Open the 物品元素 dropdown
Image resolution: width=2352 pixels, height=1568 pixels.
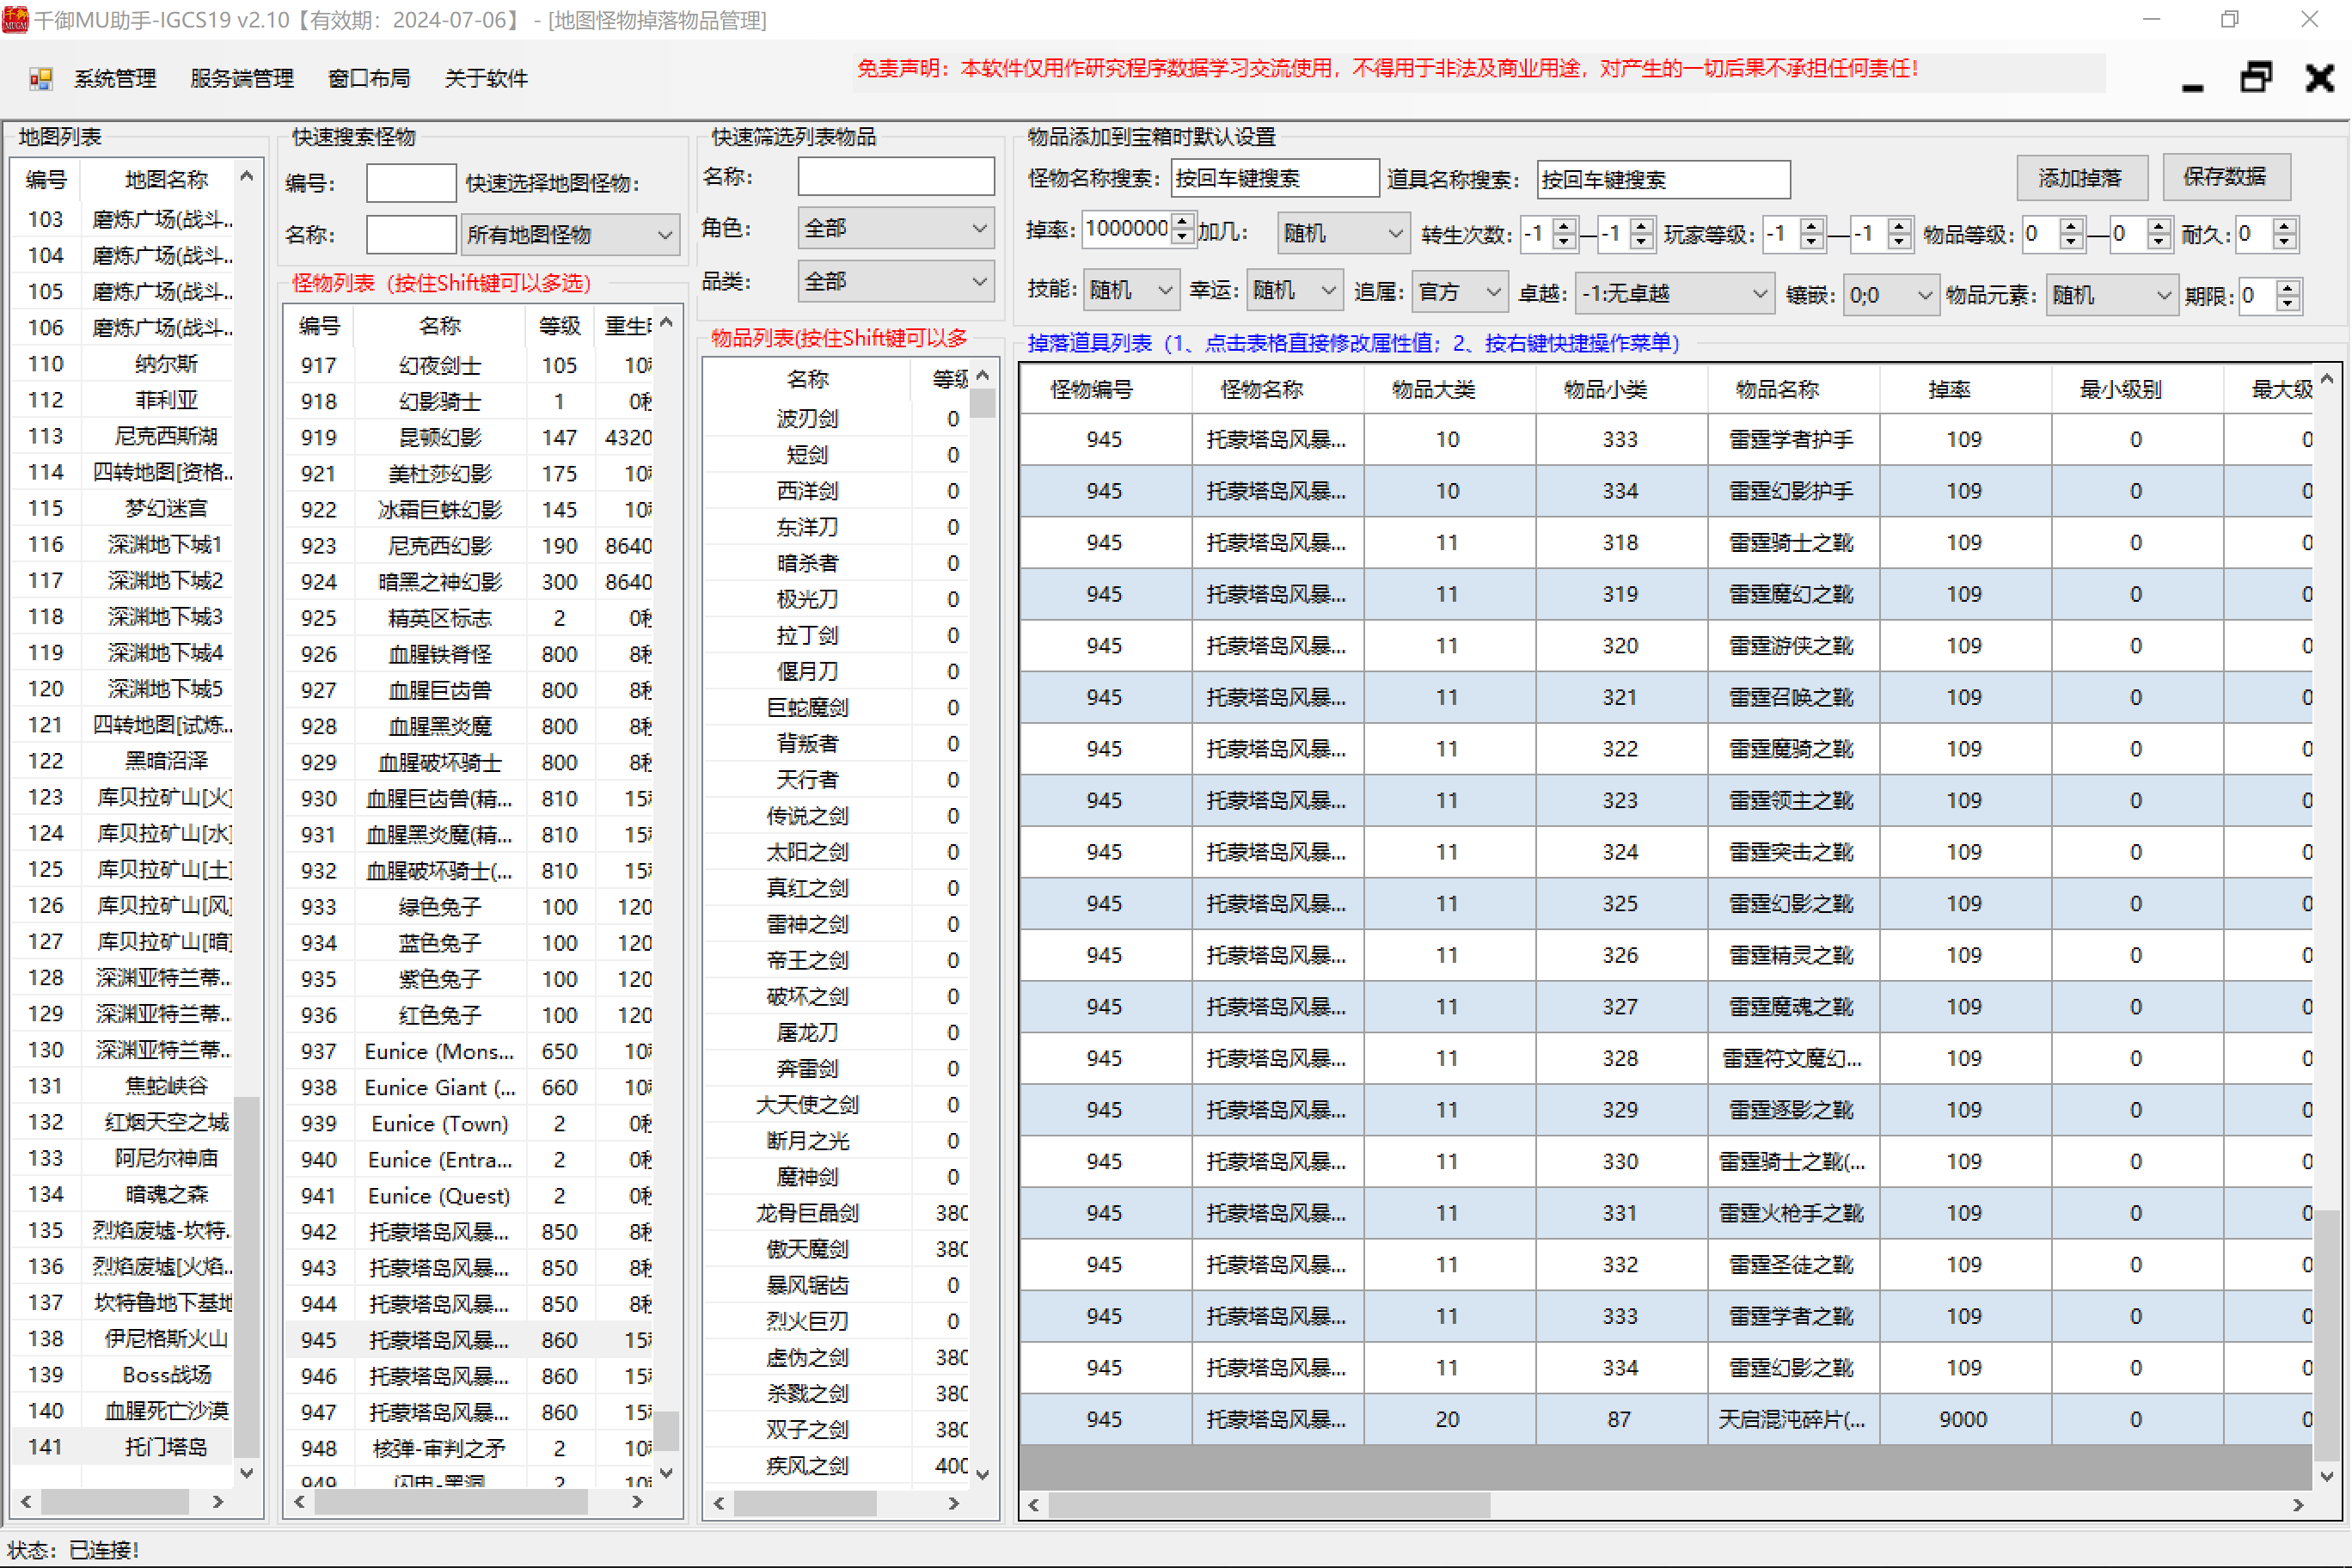pos(2111,295)
